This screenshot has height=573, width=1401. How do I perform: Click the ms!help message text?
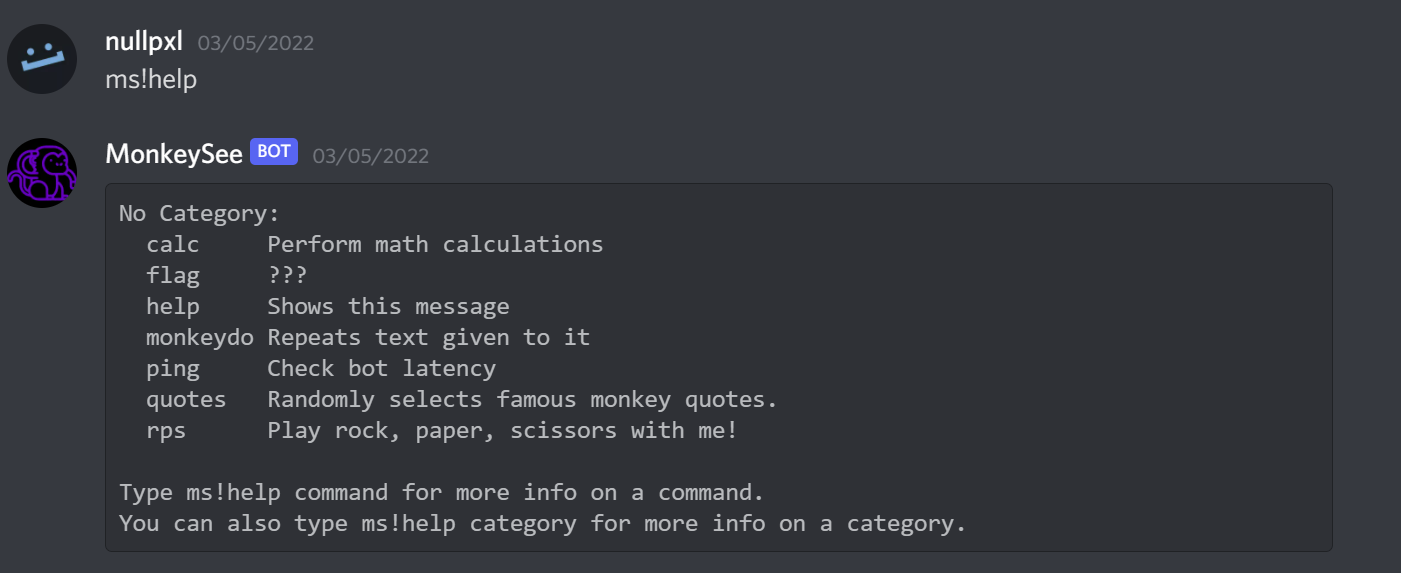tap(151, 79)
